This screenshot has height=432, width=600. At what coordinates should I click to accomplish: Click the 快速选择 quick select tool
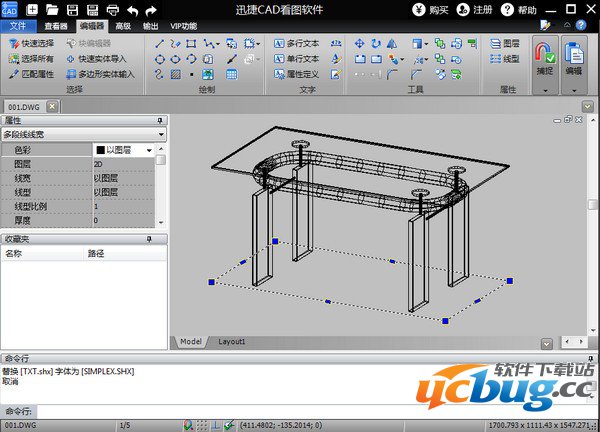click(34, 44)
